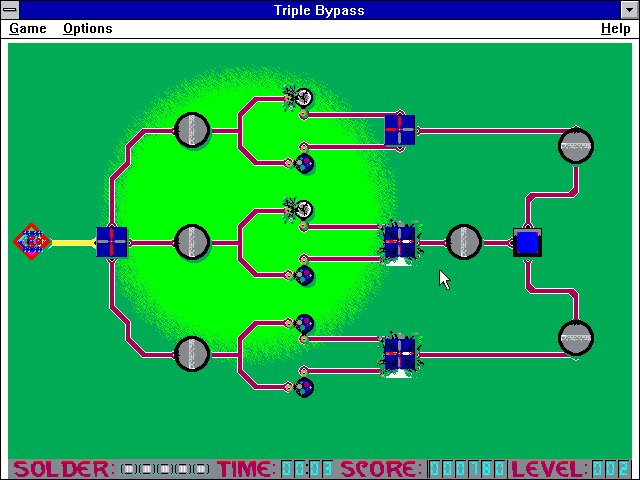Open the window control menu box

[10, 10]
